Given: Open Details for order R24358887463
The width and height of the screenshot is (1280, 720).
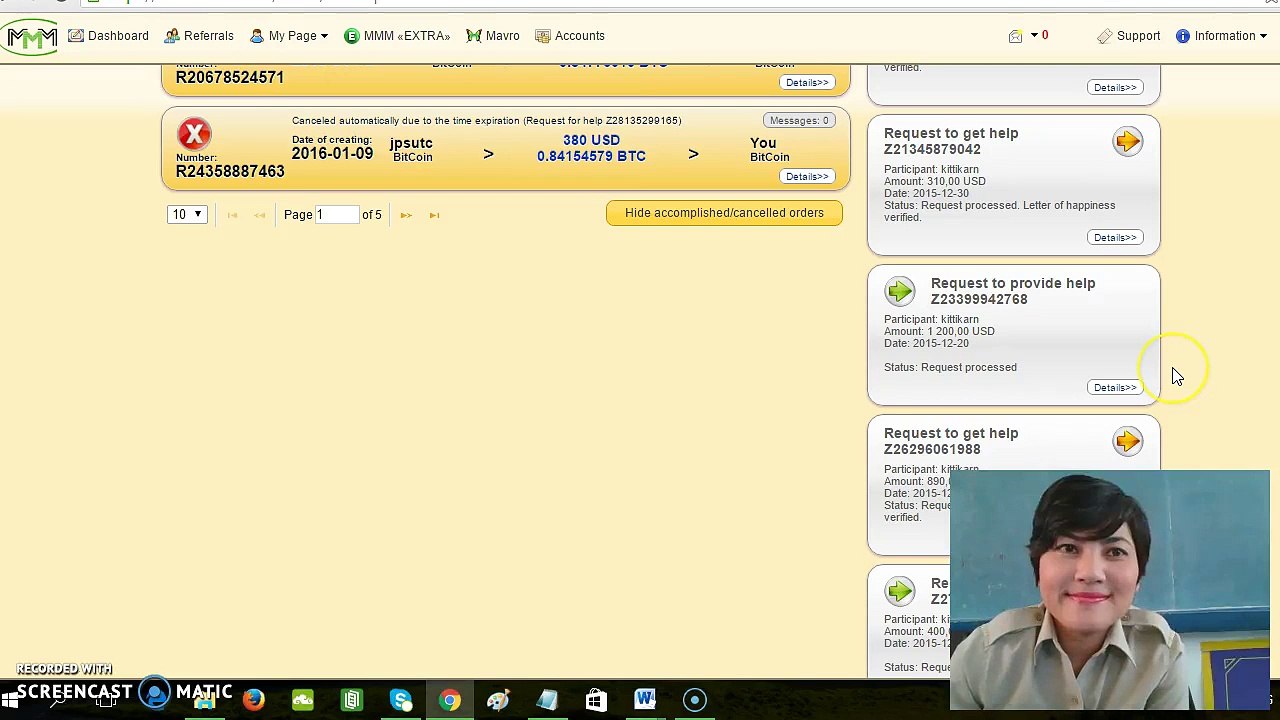Looking at the screenshot, I should [807, 176].
